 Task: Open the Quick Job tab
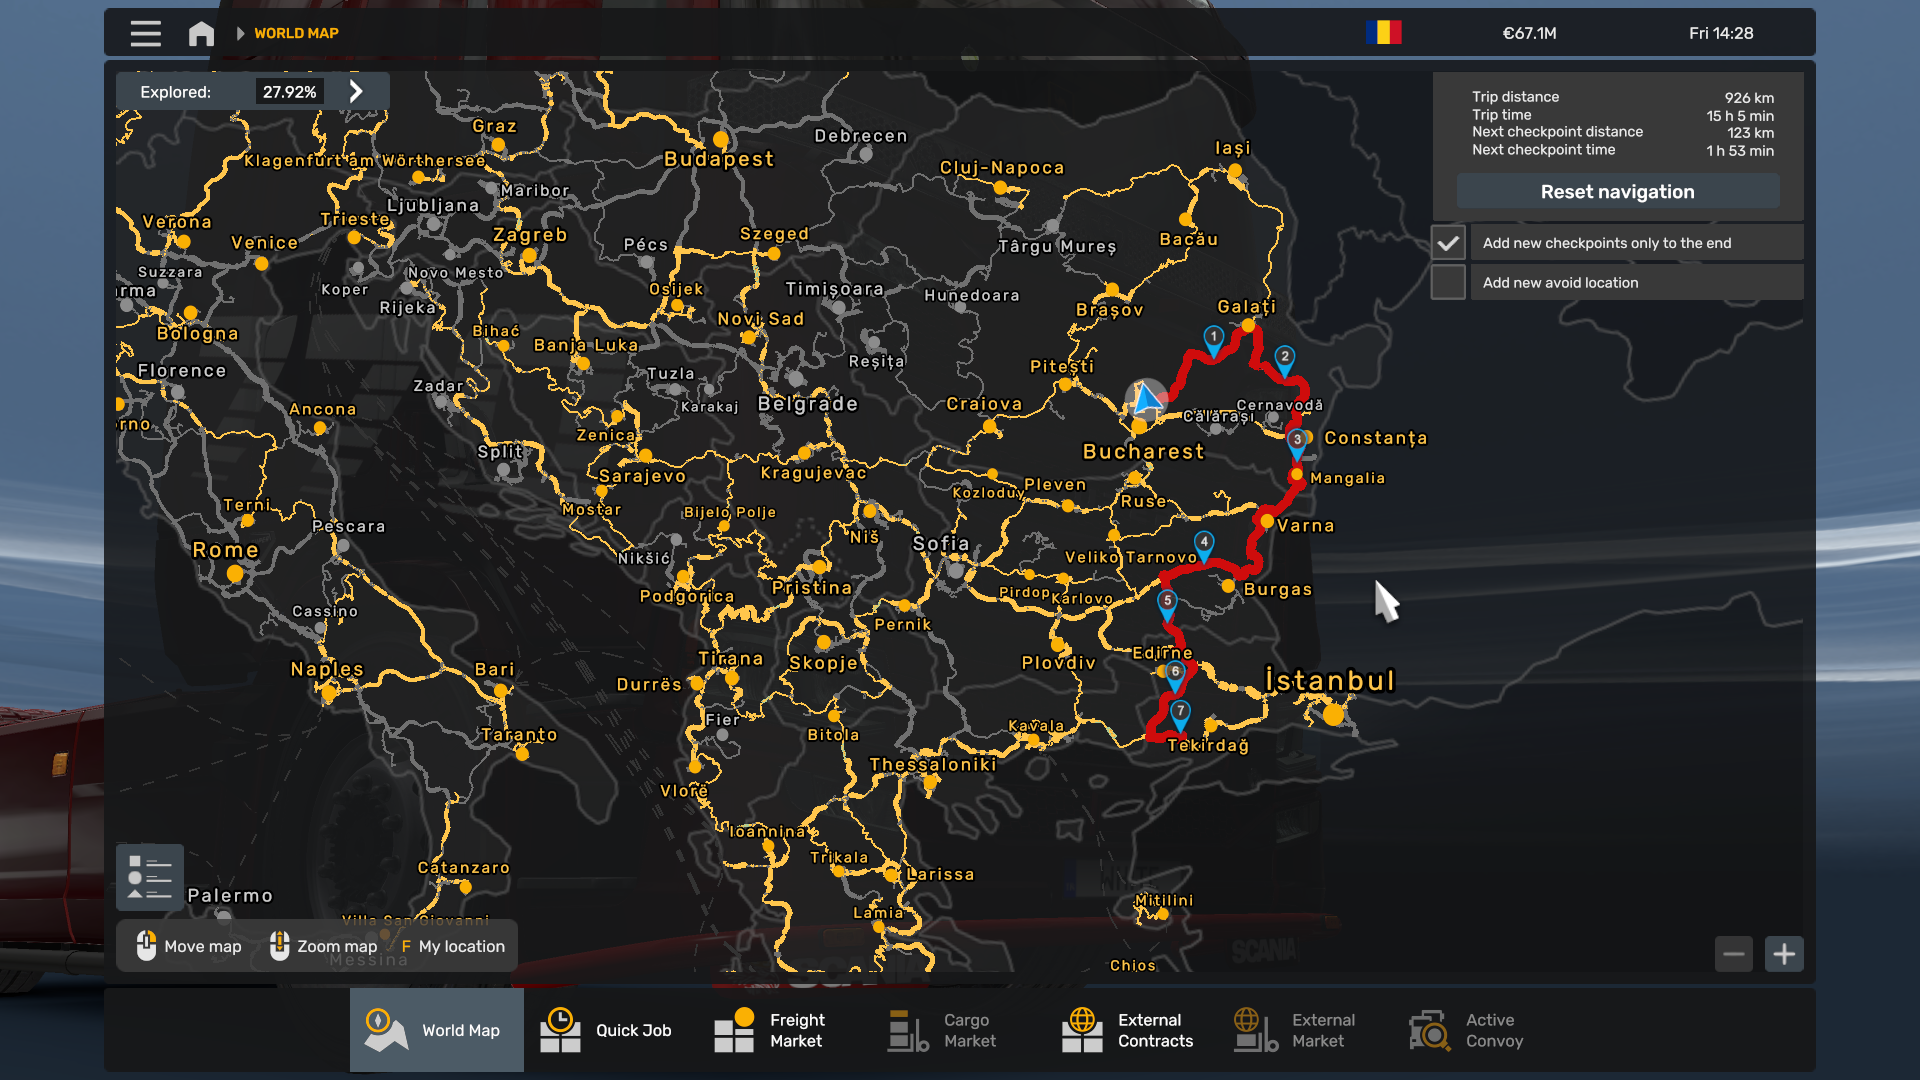tap(610, 1030)
